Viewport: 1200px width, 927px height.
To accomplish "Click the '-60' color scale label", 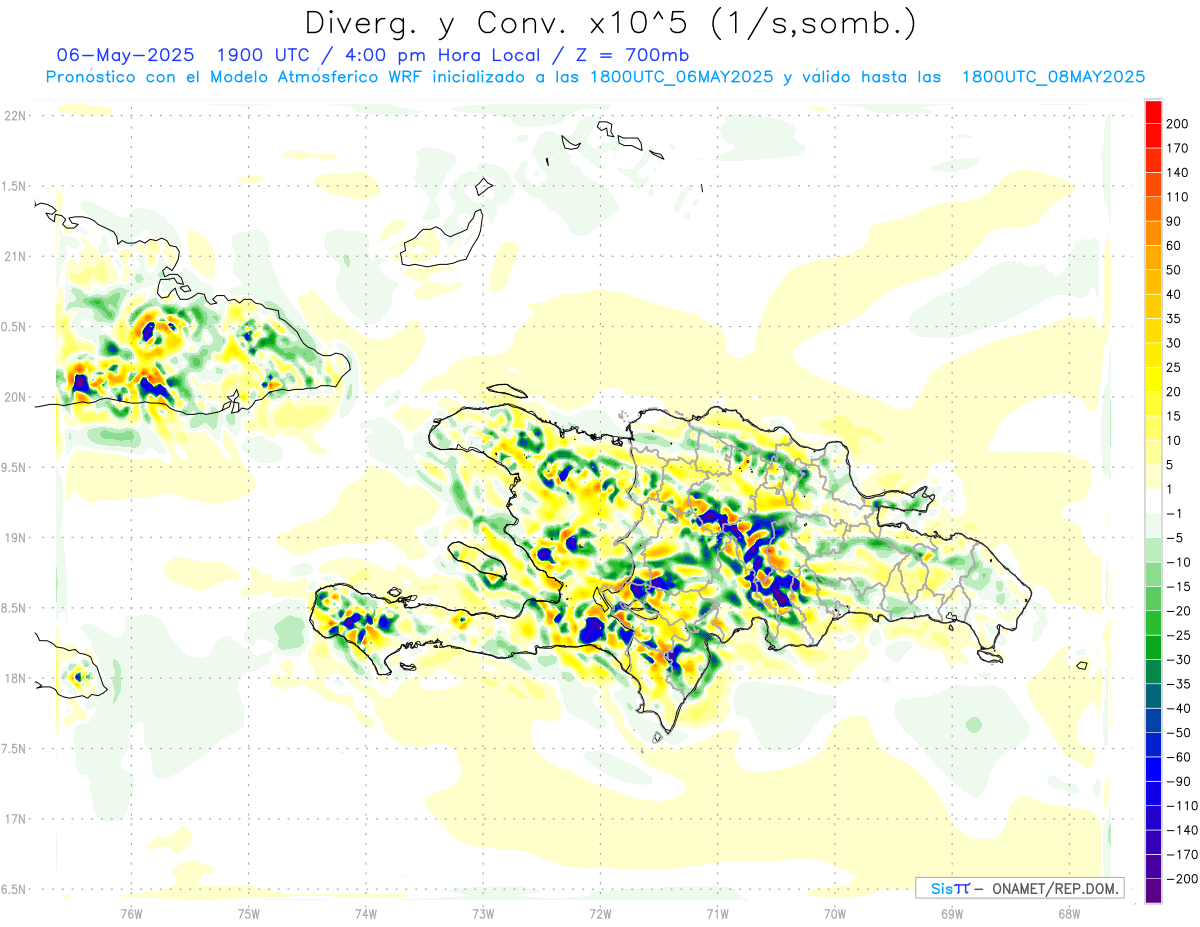I will coord(1178,757).
